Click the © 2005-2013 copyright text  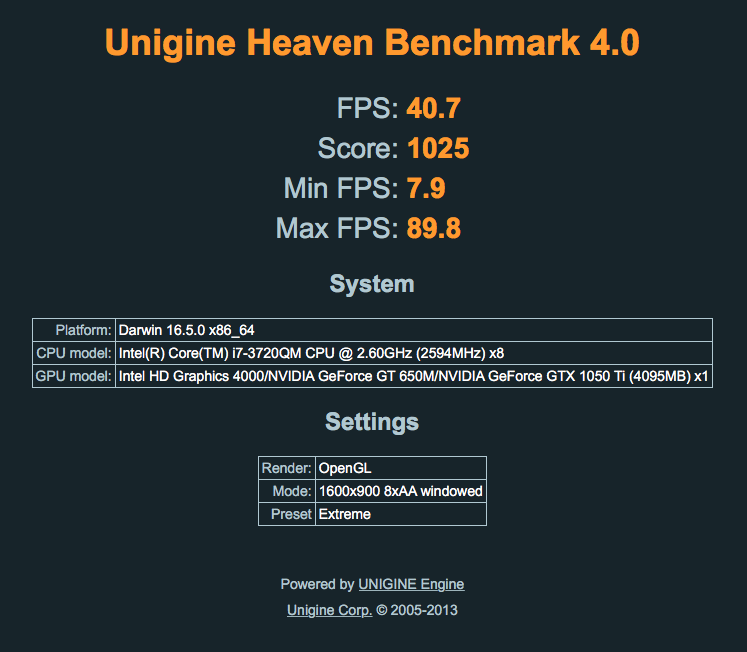point(417,610)
